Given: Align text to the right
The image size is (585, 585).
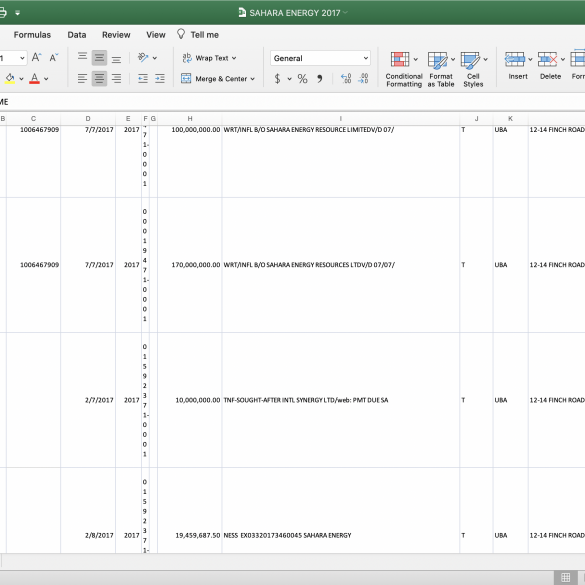Looking at the screenshot, I should 116,78.
